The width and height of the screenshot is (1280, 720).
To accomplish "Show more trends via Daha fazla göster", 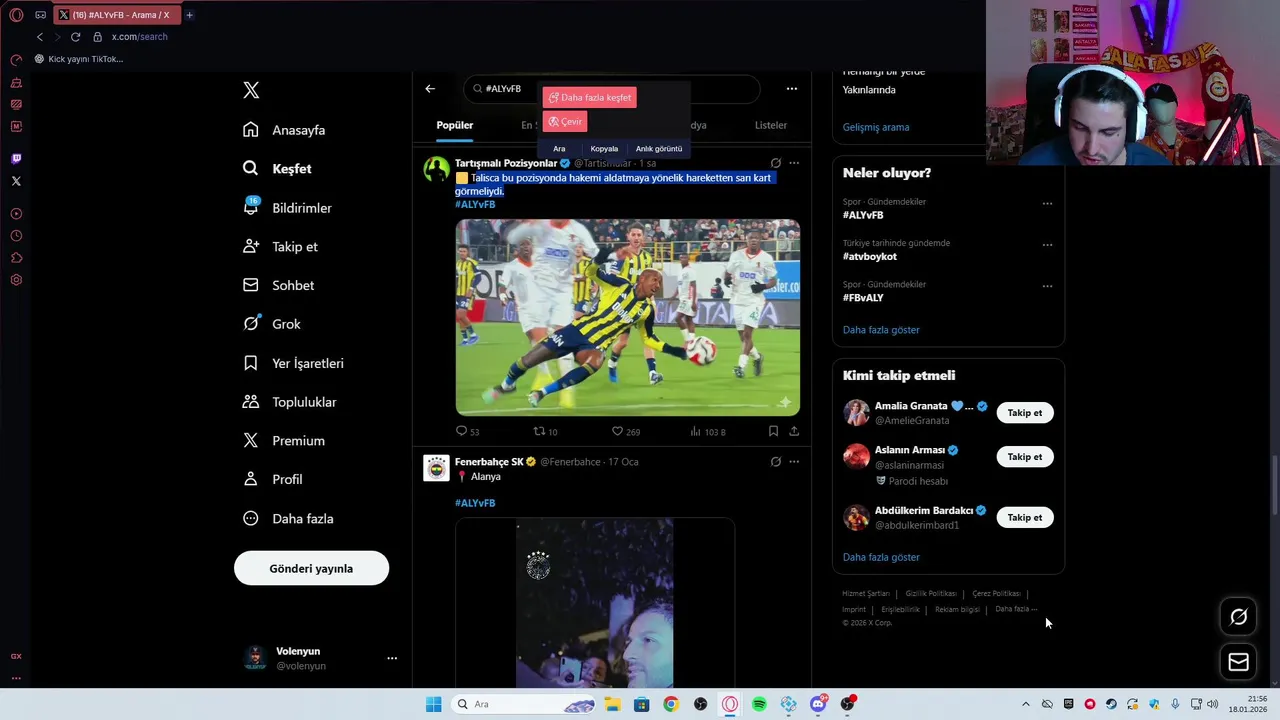I will click(881, 330).
